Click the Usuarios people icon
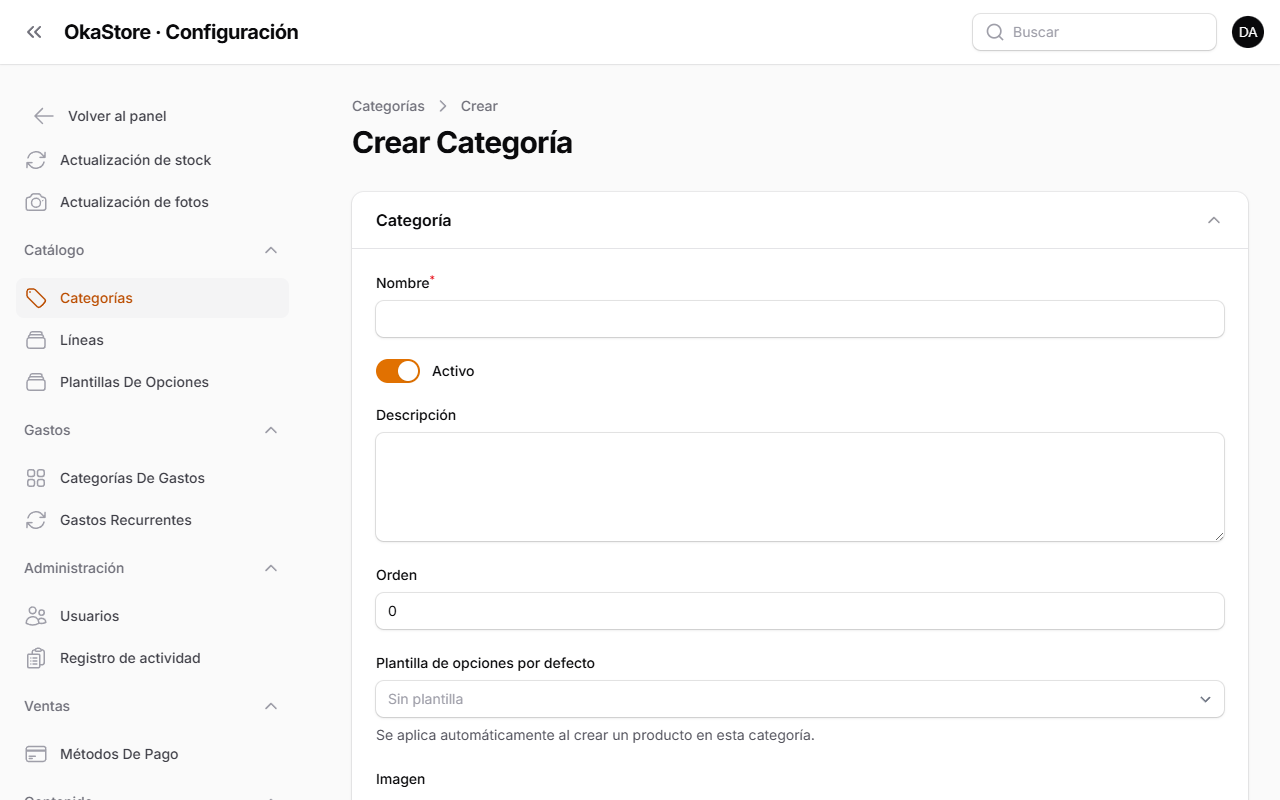 [x=36, y=616]
